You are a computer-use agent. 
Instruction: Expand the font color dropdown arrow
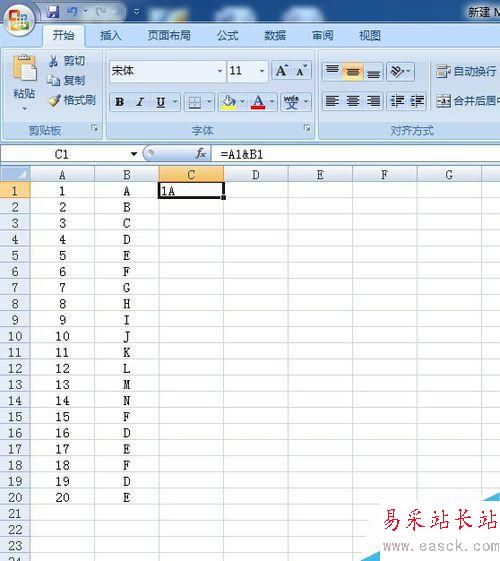pyautogui.click(x=272, y=102)
